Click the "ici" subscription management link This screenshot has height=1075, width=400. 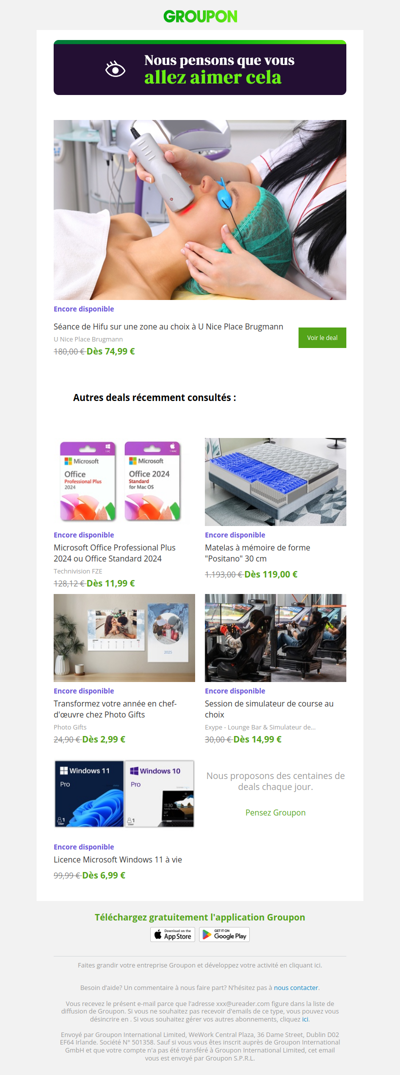305,1019
